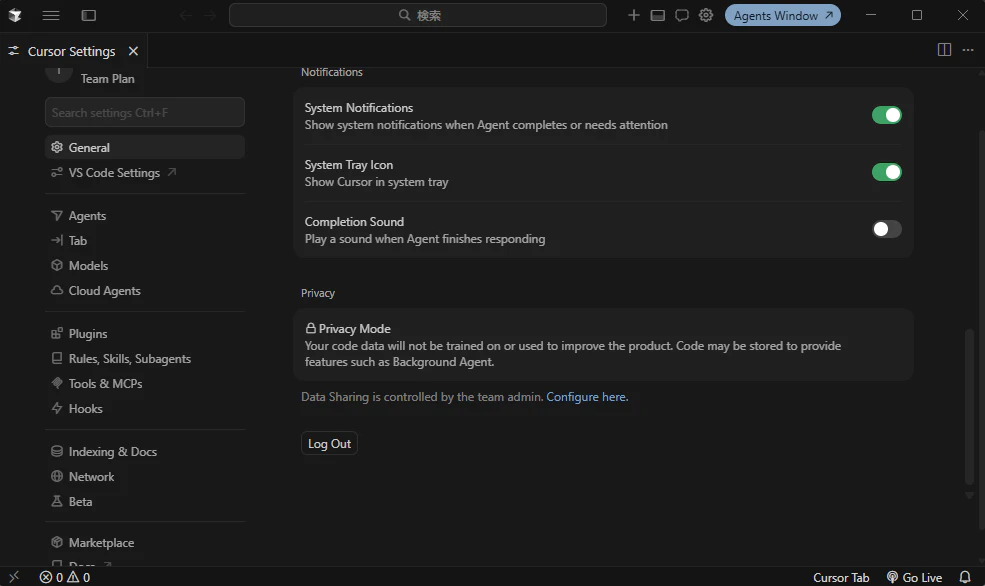Open errors and warnings status indicator
985x586 pixels.
65,577
